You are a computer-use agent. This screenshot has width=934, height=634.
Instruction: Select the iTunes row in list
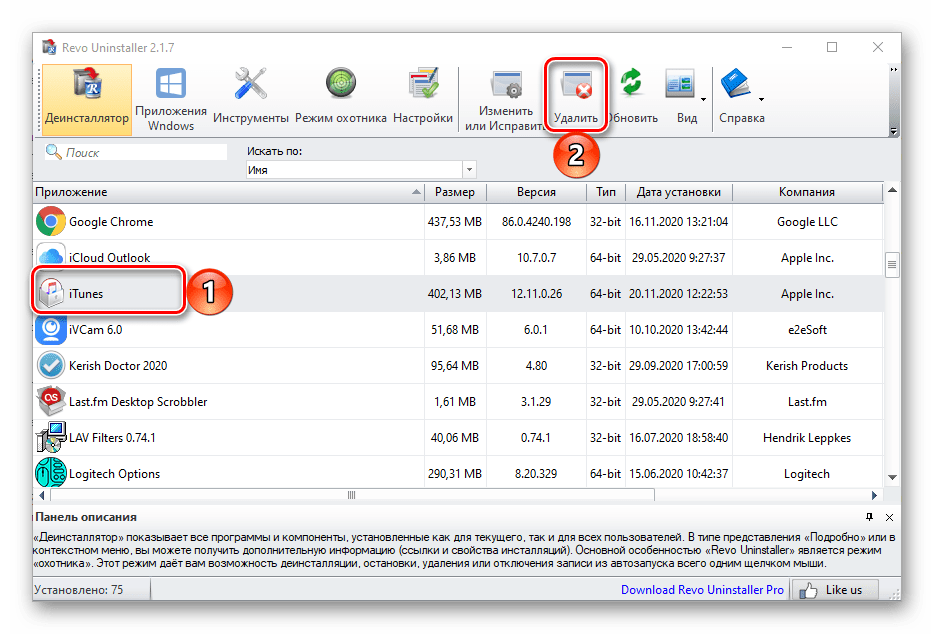tap(86, 294)
